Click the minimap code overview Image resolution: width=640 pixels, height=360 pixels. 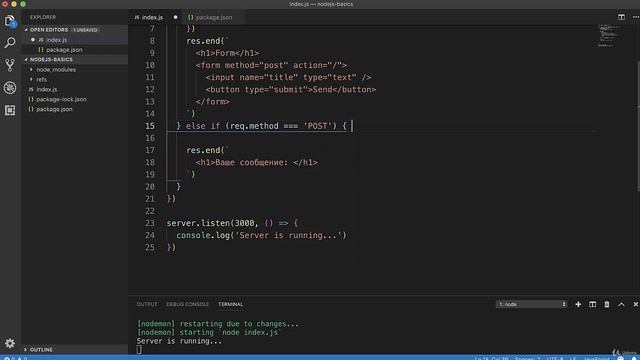(x=608, y=36)
